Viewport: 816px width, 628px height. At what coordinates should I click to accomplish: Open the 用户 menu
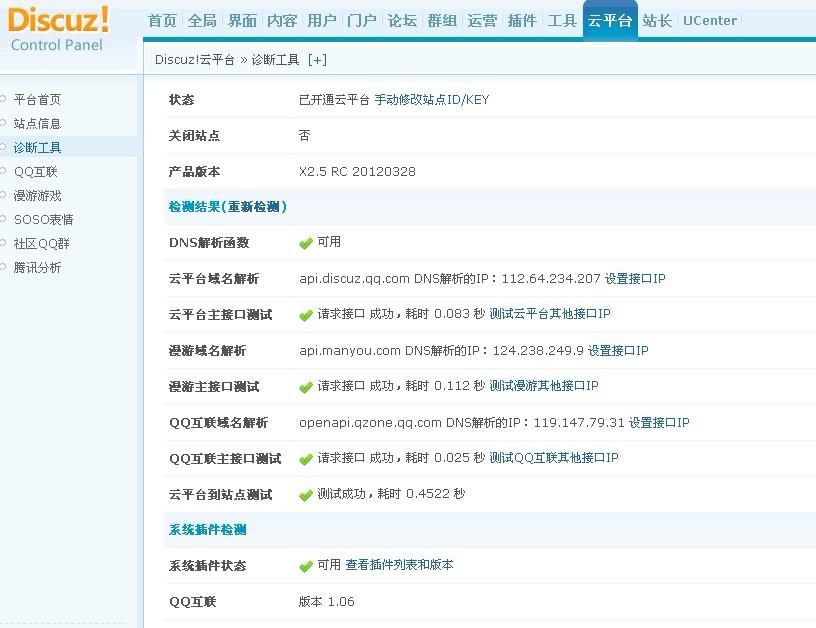(322, 21)
